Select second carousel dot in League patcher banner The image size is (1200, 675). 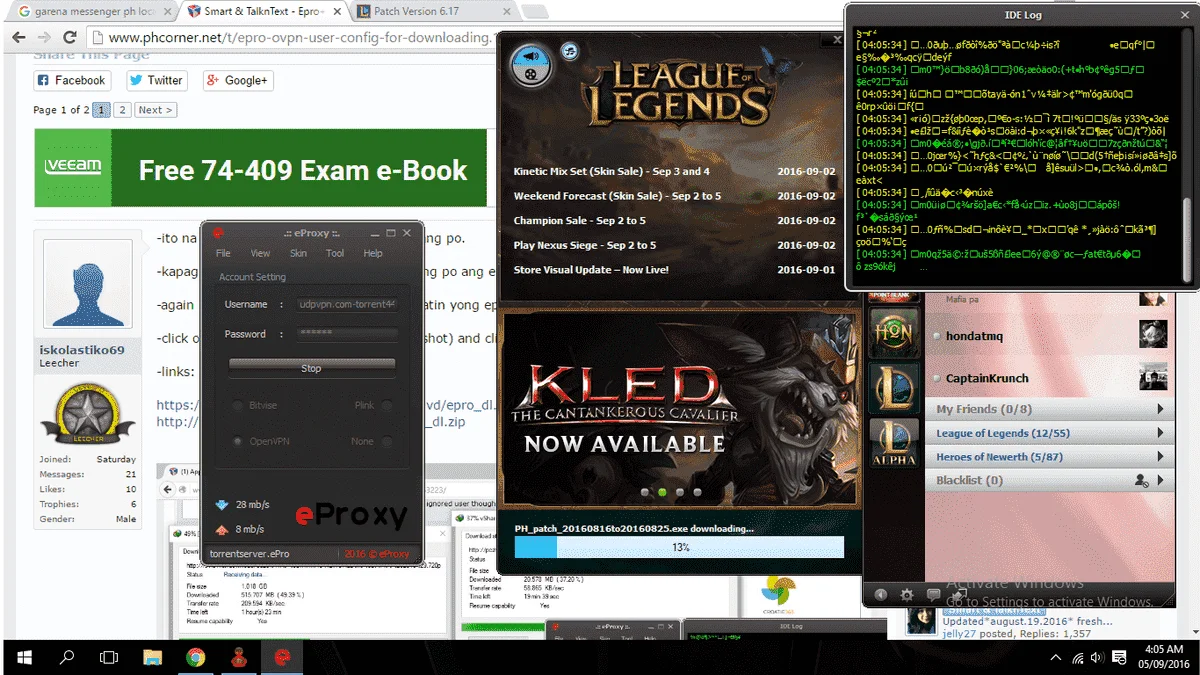[661, 492]
